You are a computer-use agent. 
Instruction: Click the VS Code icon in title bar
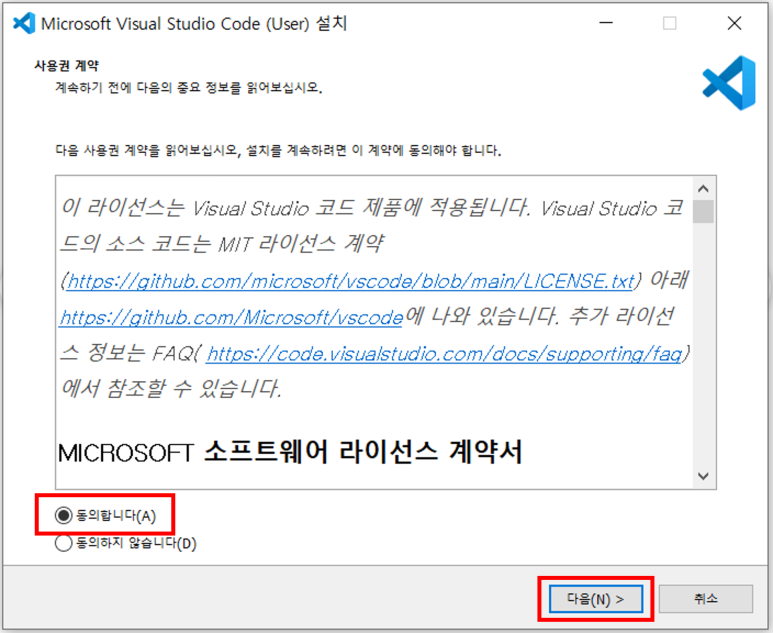click(24, 23)
